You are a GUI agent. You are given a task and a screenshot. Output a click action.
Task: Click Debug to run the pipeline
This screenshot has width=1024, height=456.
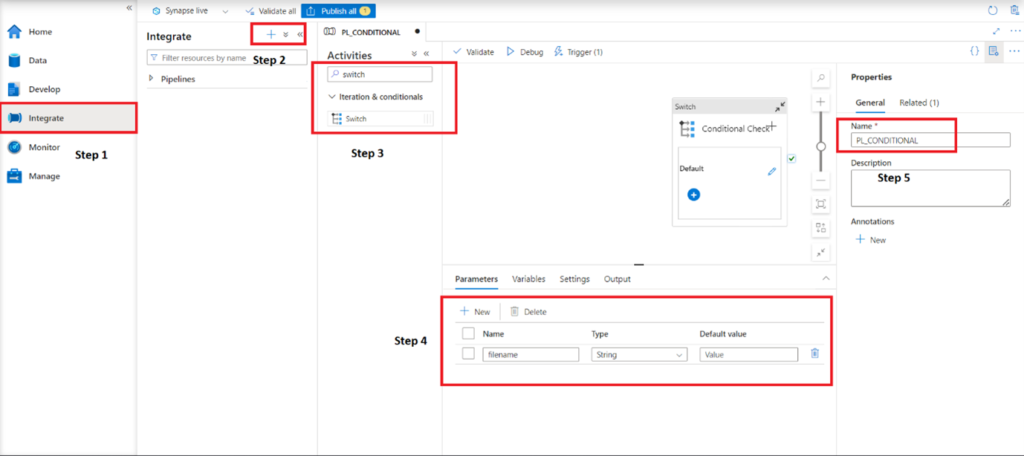525,51
